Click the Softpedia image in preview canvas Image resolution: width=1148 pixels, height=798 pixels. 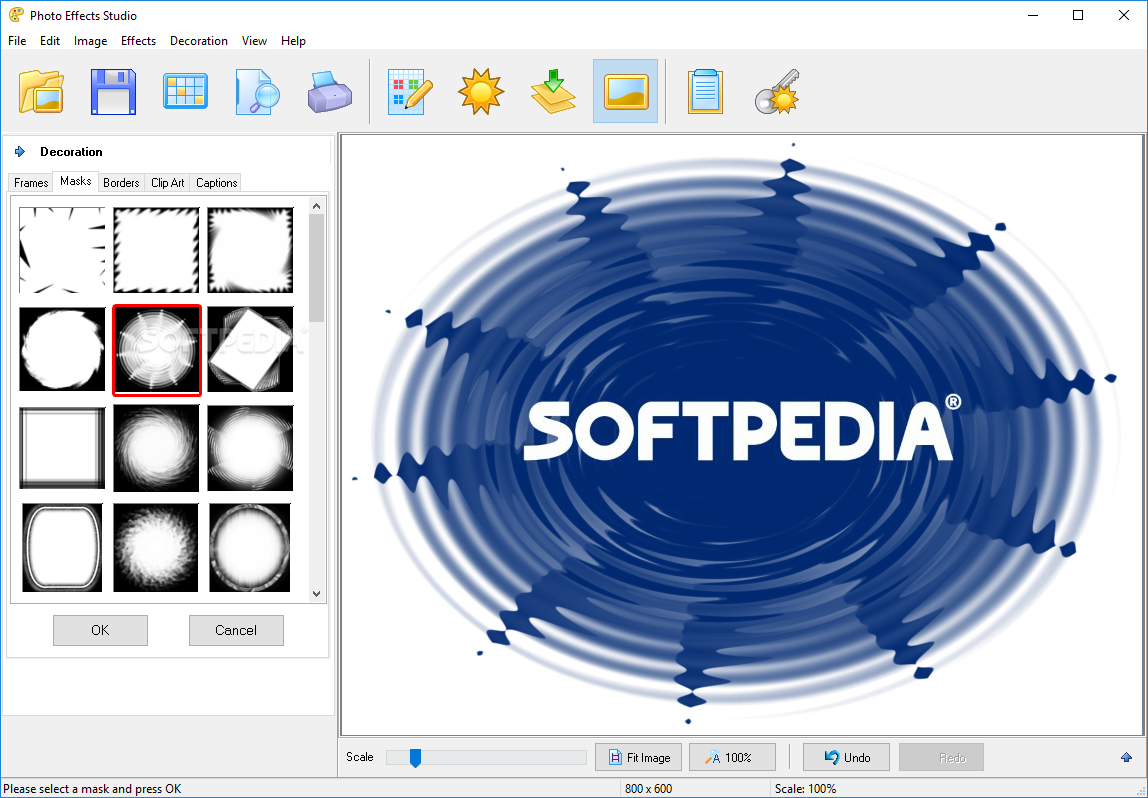(743, 434)
